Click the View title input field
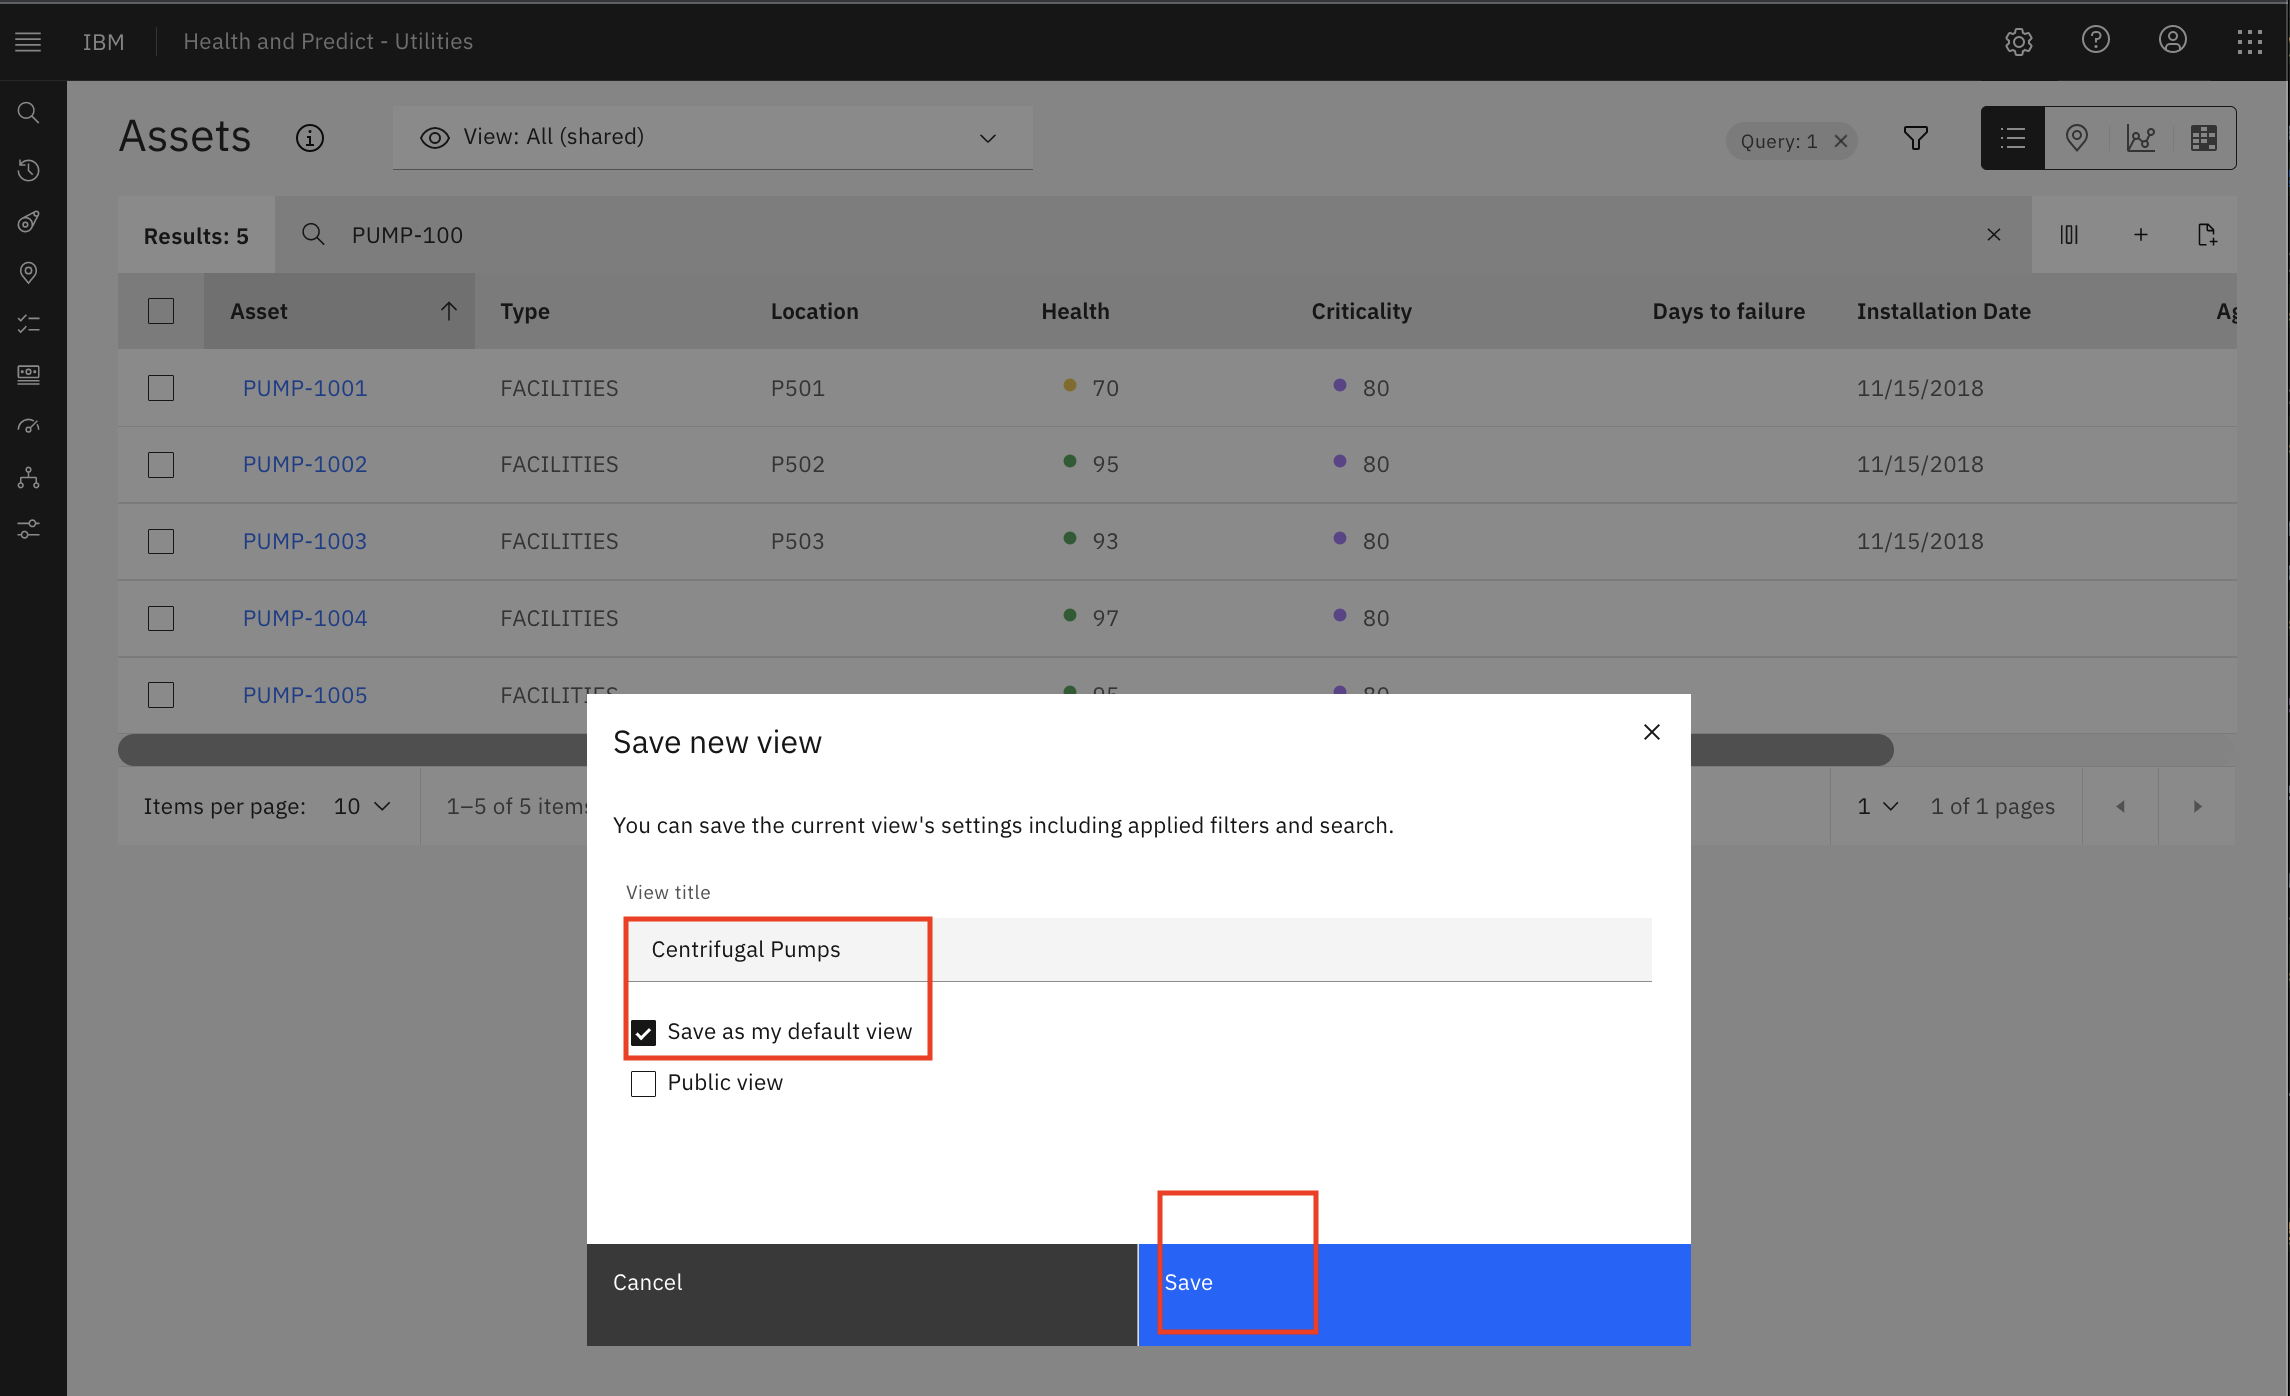The image size is (2290, 1396). coord(1139,949)
